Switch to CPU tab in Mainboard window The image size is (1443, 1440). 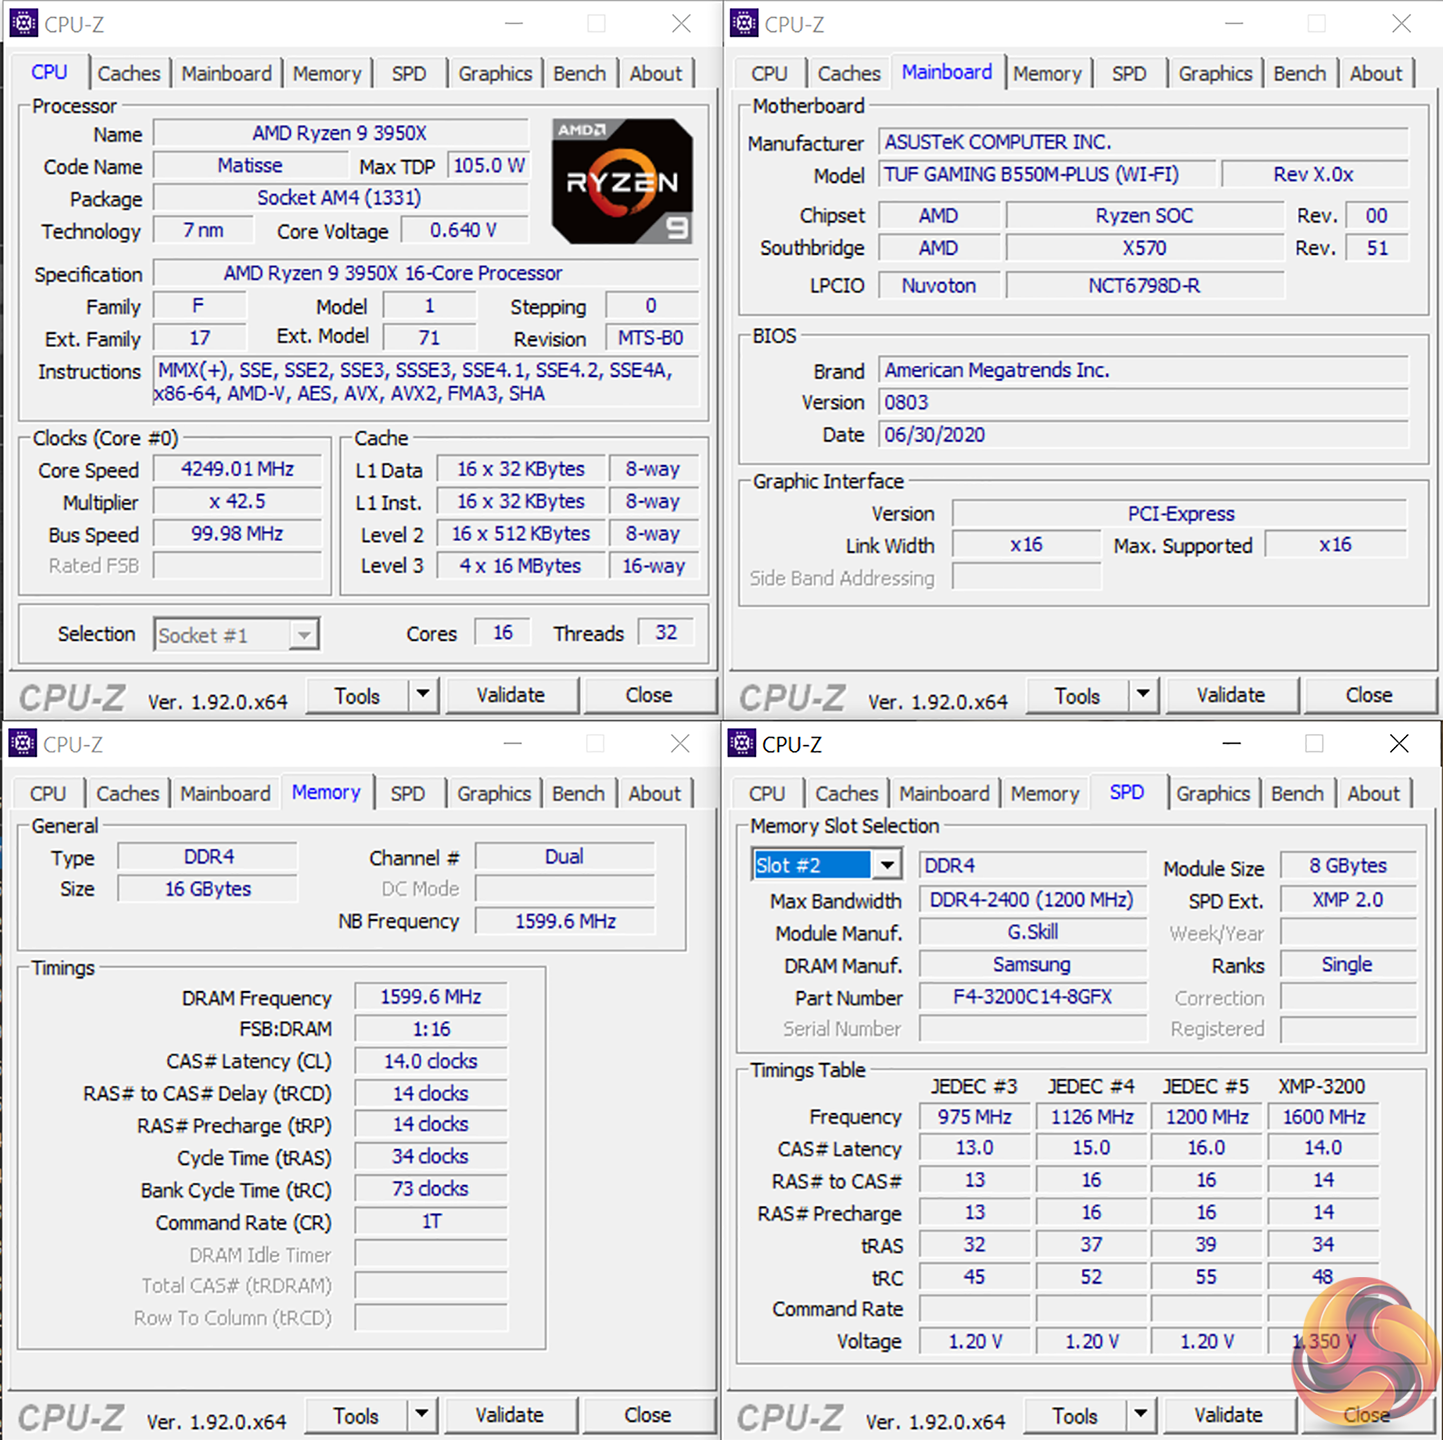(769, 74)
